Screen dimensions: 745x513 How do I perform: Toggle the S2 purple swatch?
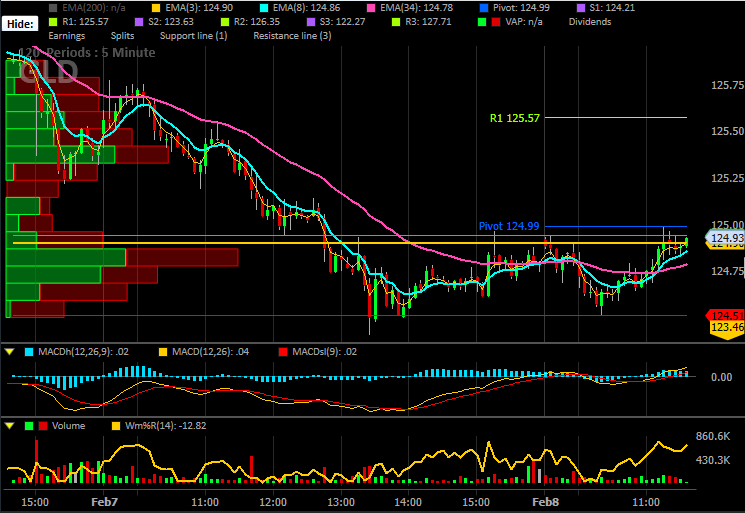139,22
